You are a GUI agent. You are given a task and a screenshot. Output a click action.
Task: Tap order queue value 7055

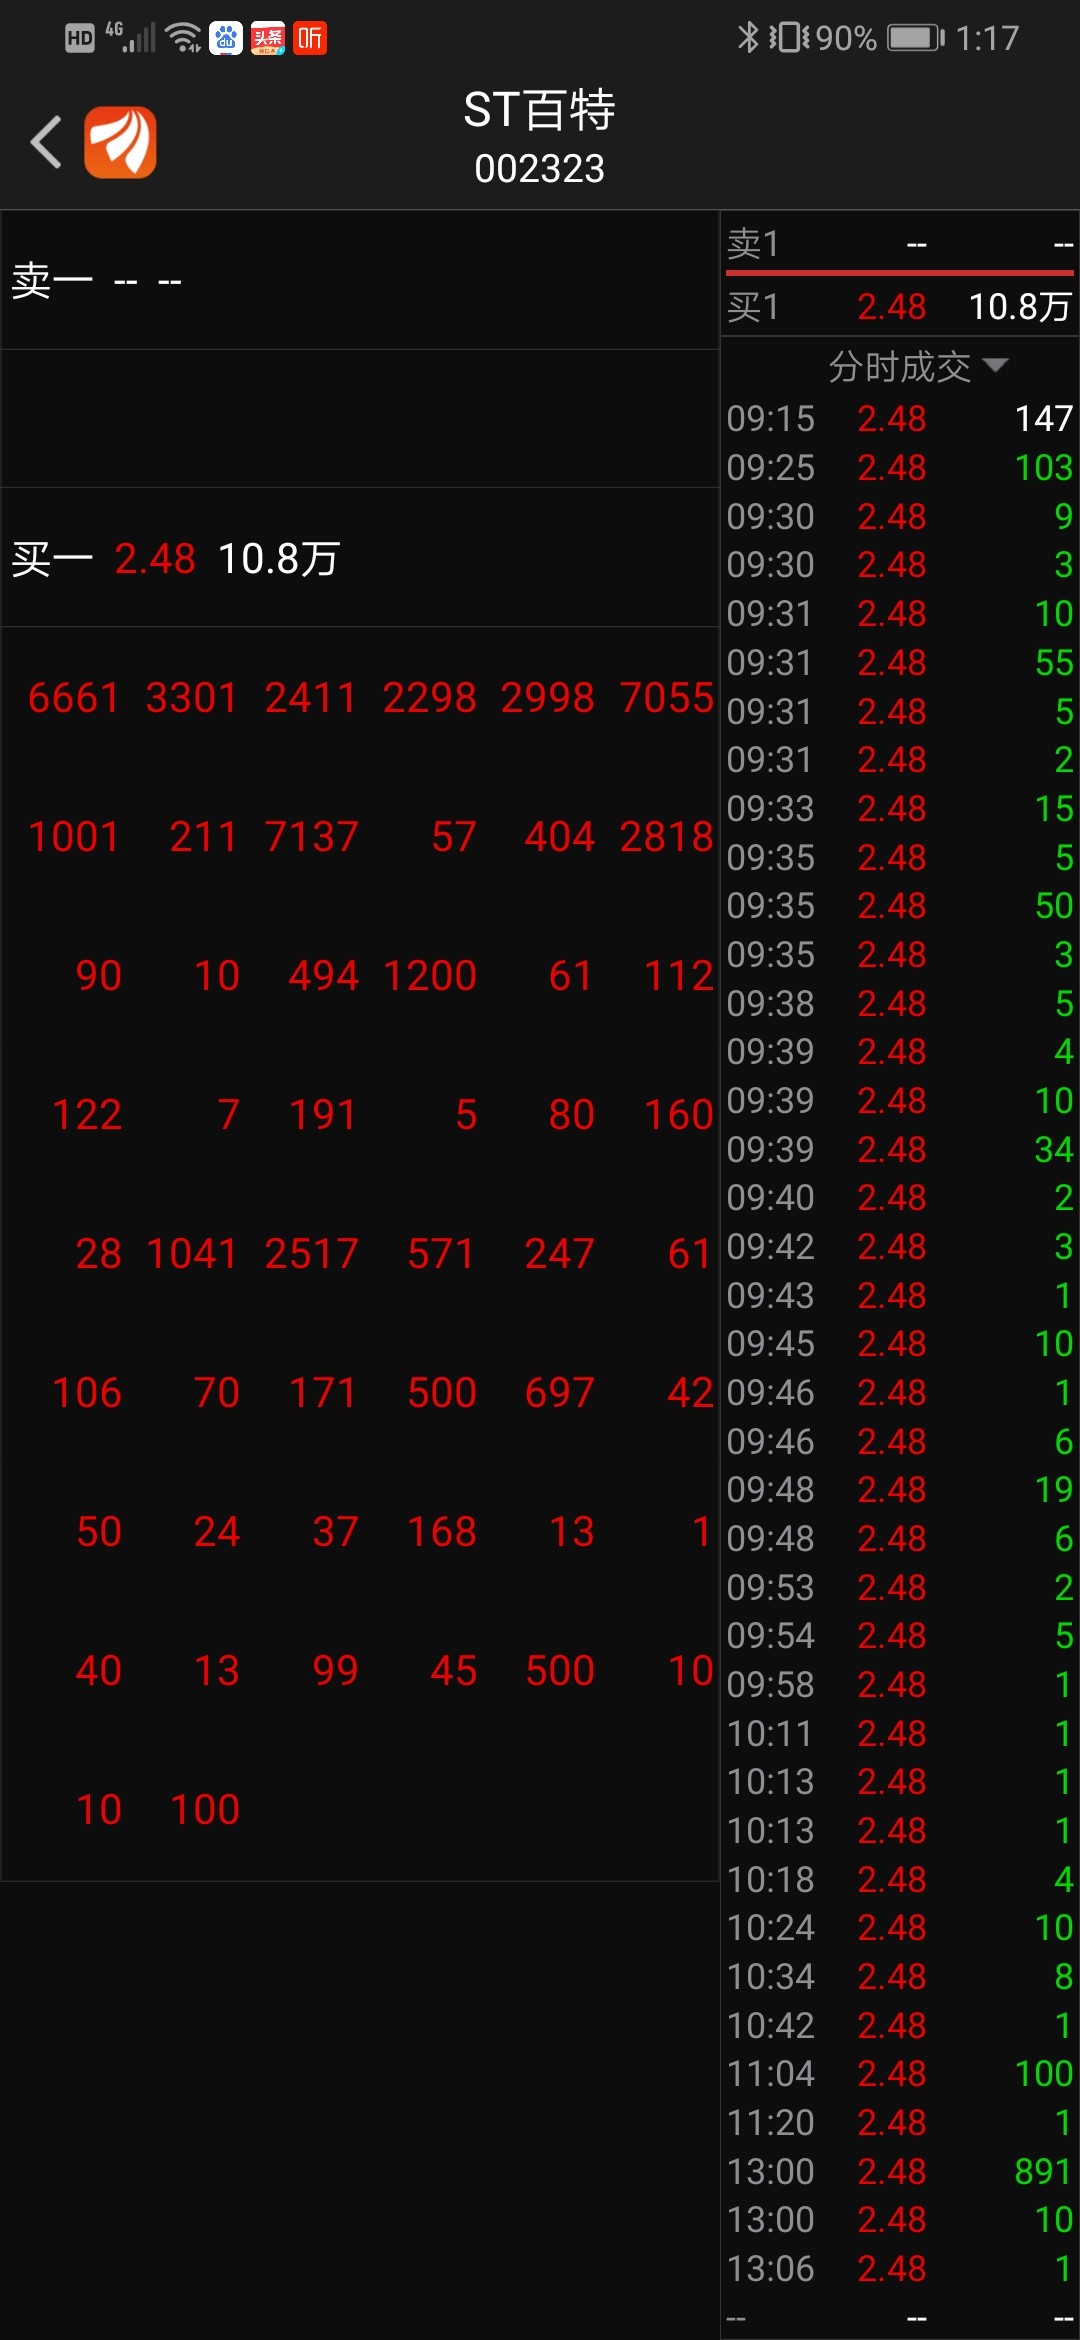666,697
